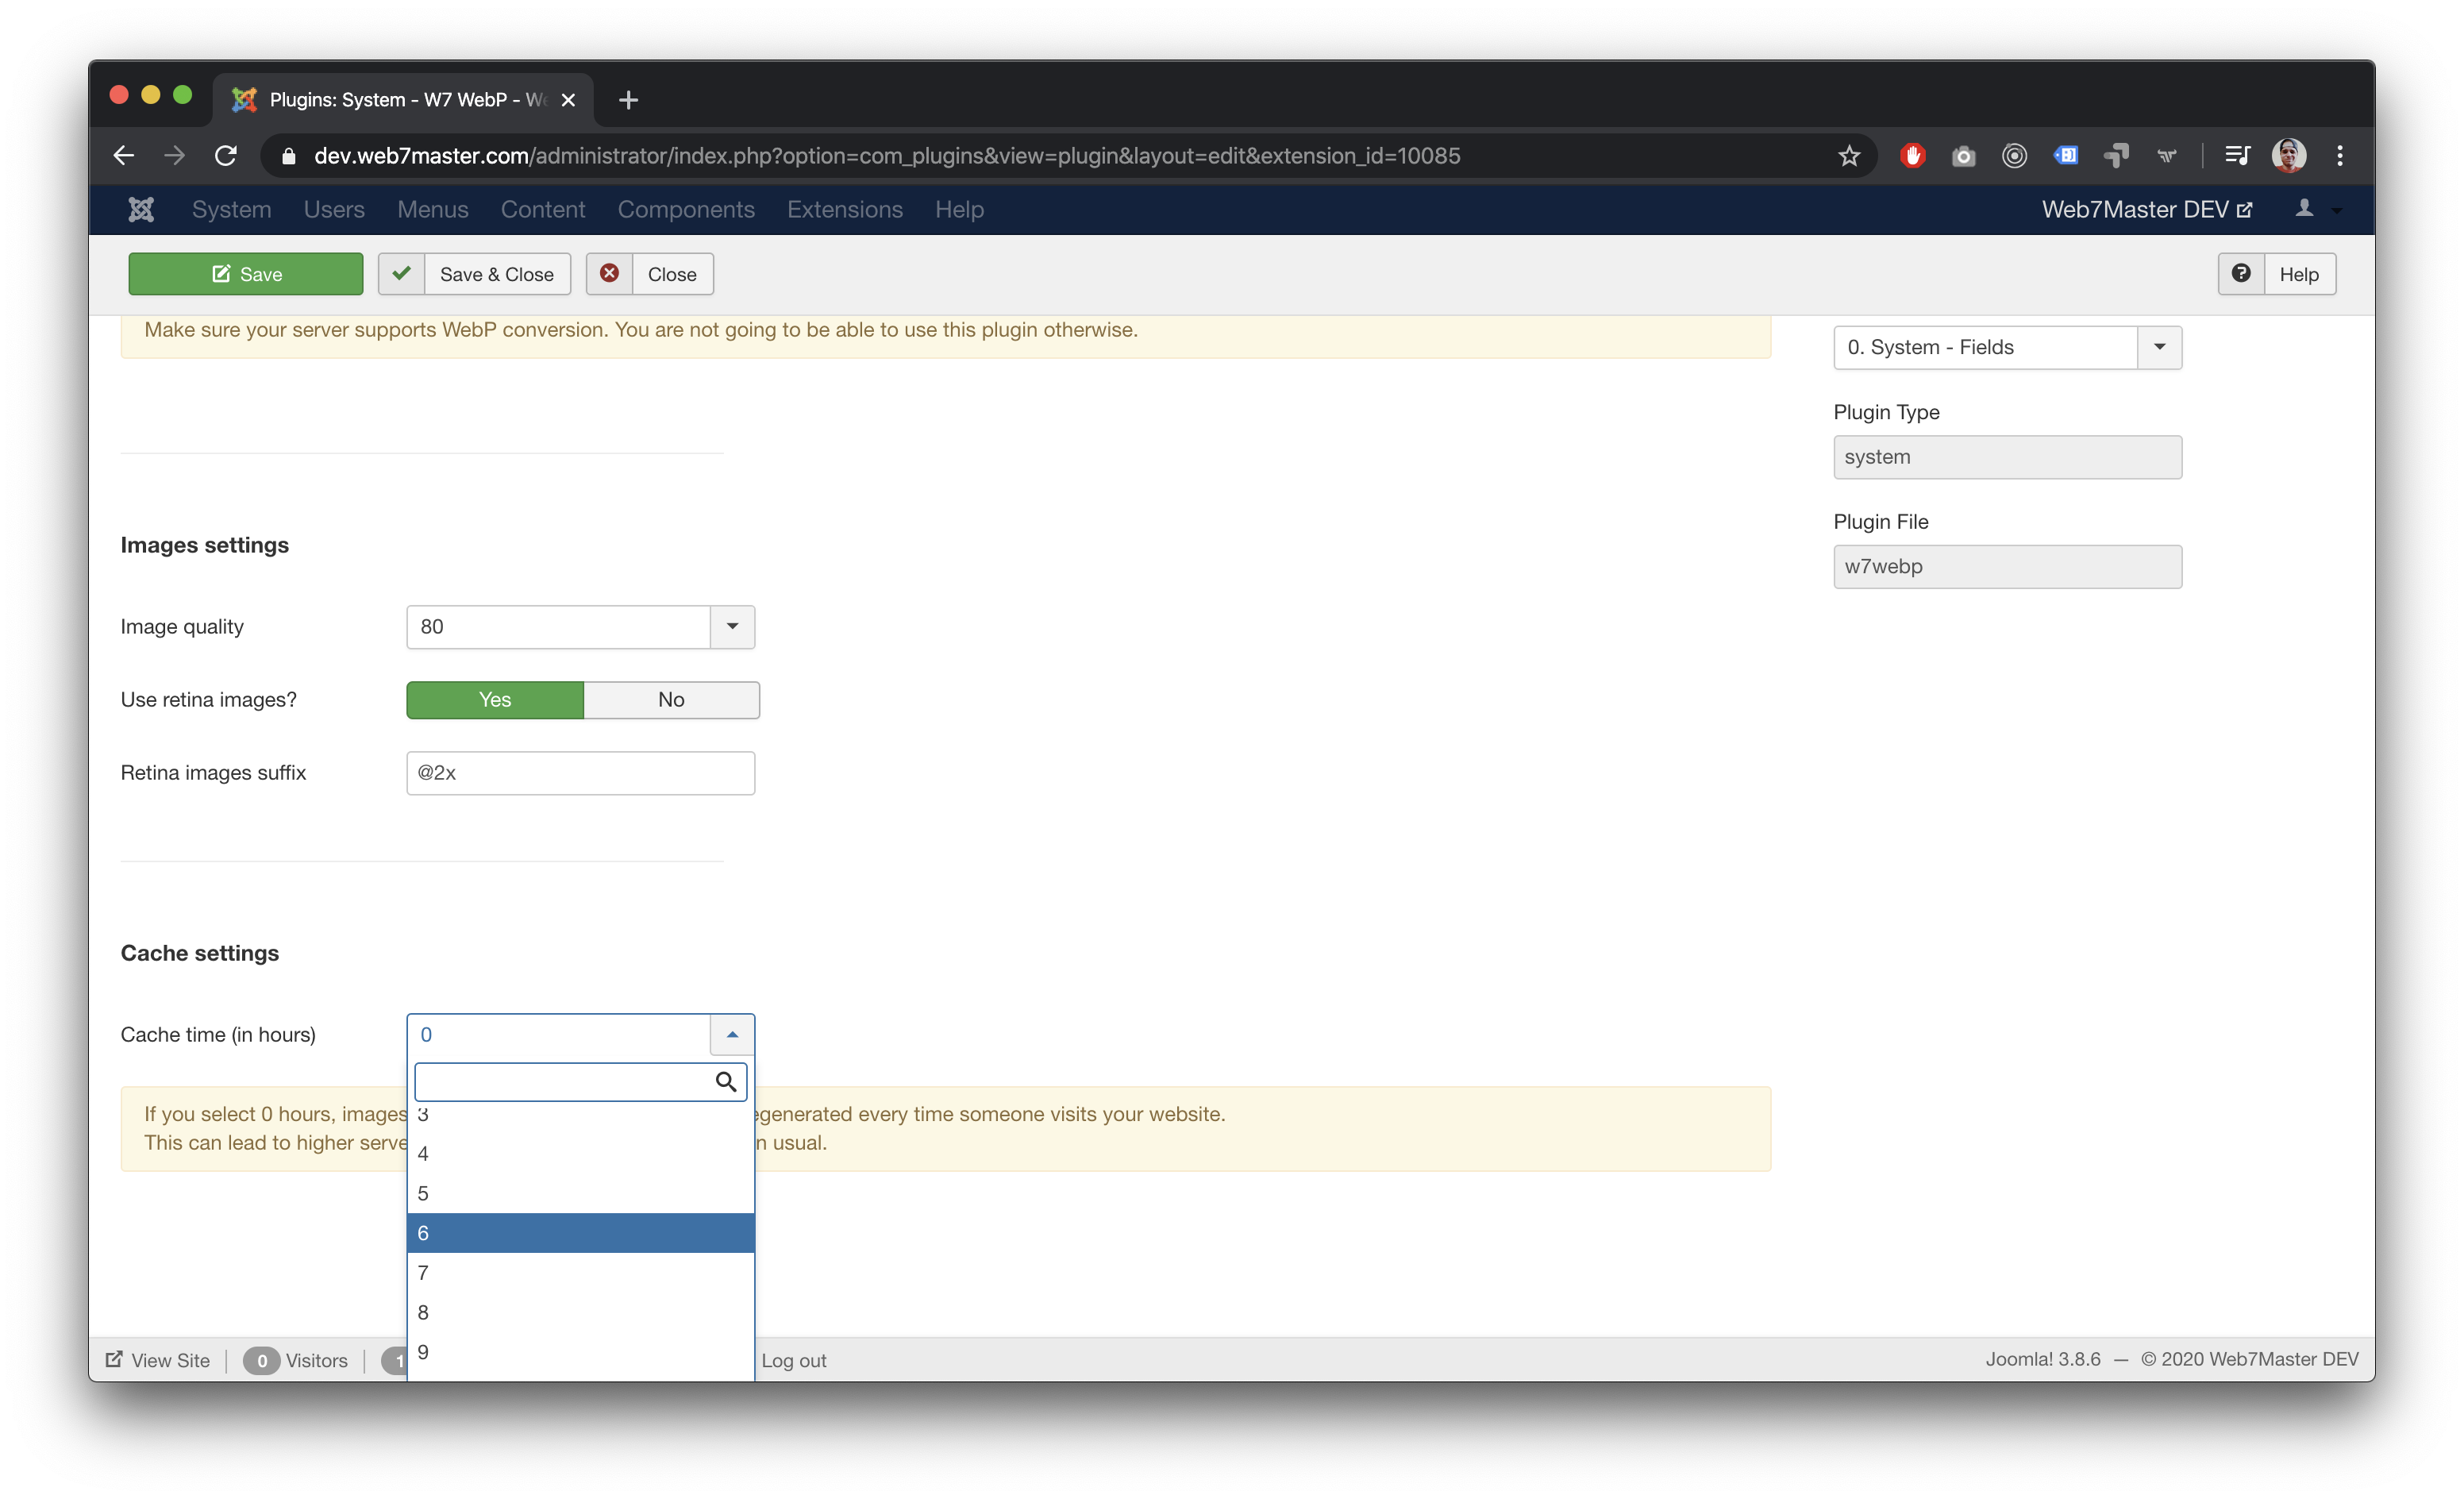Click the Chrome profile avatar photo
This screenshot has height=1499, width=2464.
click(x=2289, y=155)
